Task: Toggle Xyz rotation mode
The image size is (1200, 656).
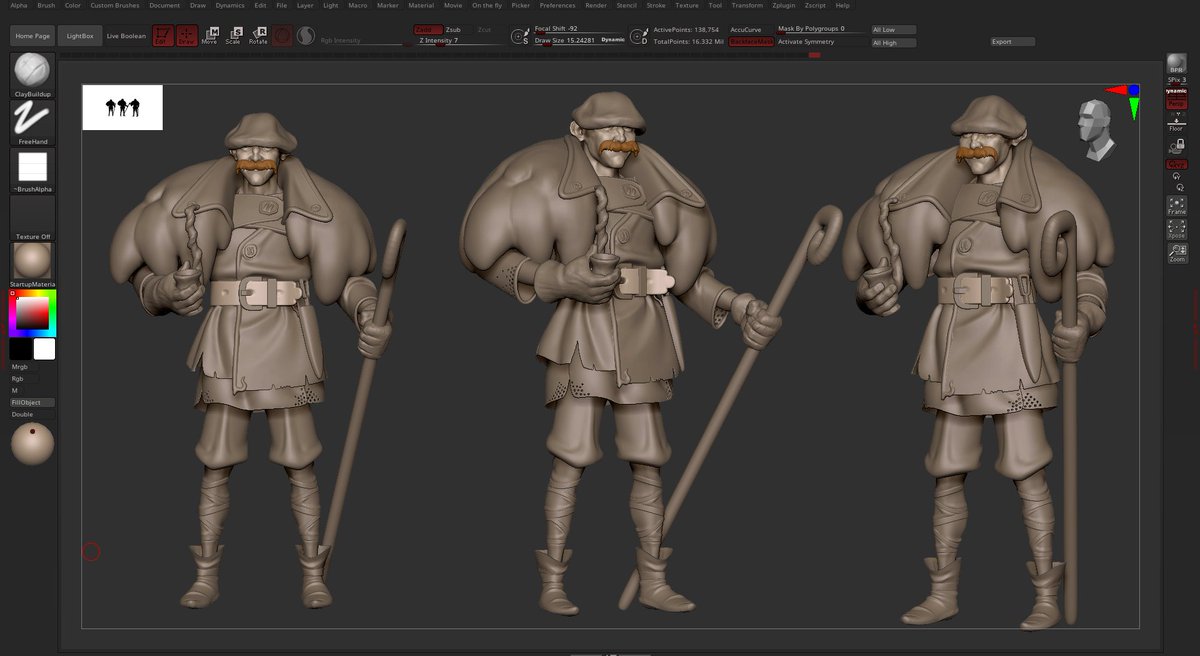Action: pyautogui.click(x=1177, y=164)
